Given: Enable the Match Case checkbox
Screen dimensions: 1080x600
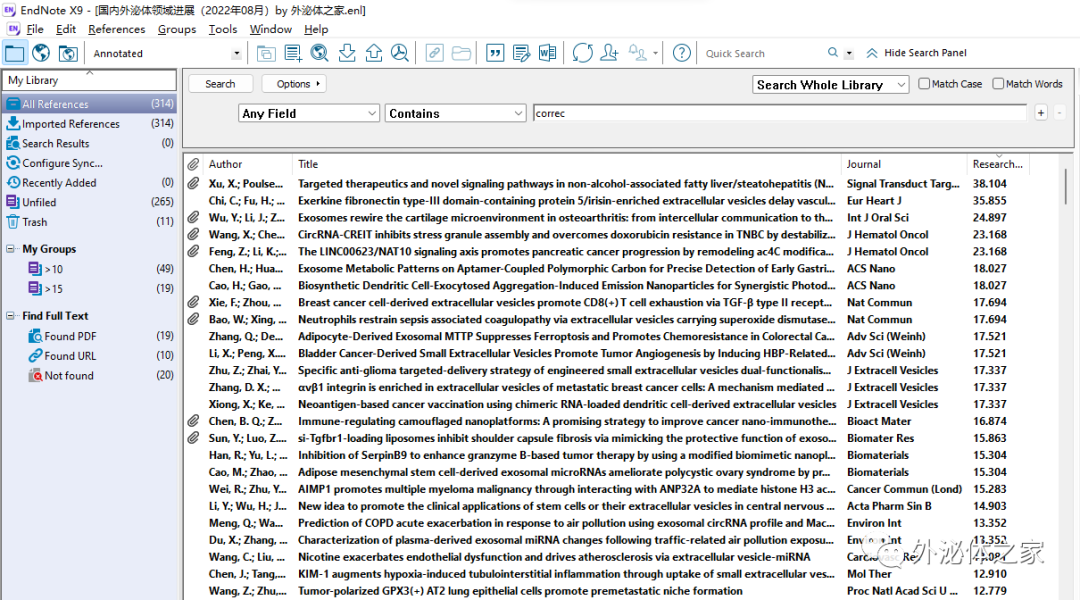Looking at the screenshot, I should [x=924, y=83].
